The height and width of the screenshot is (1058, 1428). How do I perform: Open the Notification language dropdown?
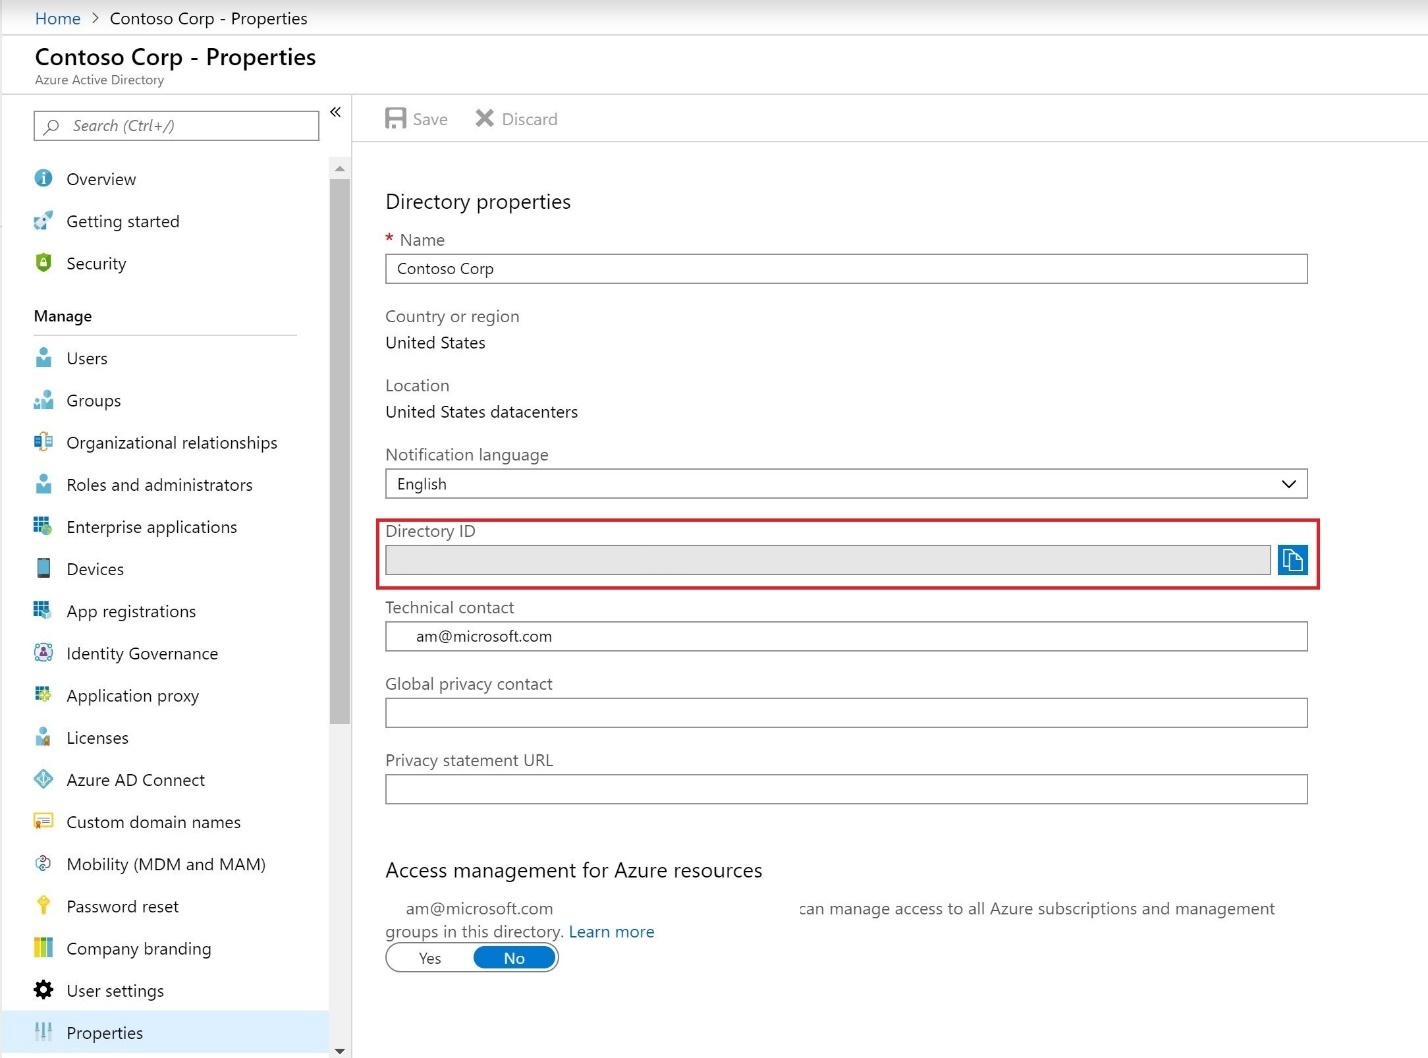coord(846,484)
